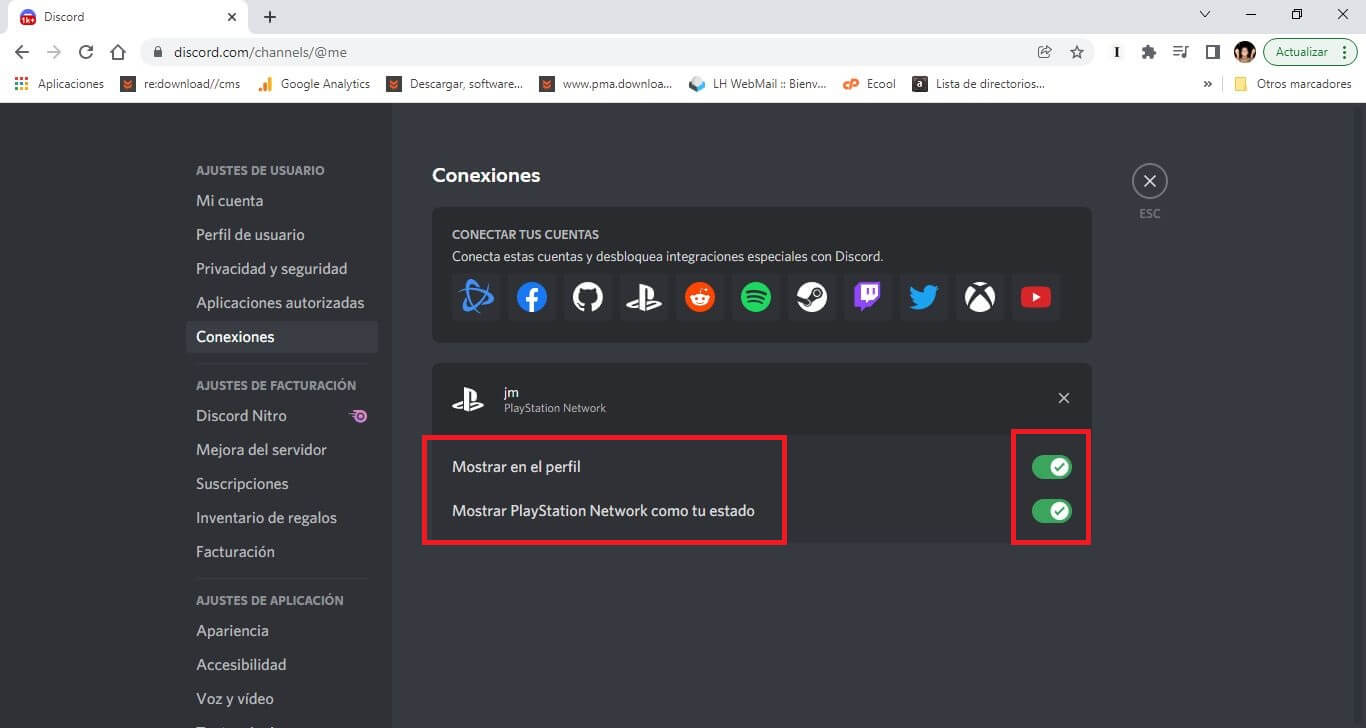Connect your Facebook account
The width and height of the screenshot is (1366, 728).
pos(532,297)
